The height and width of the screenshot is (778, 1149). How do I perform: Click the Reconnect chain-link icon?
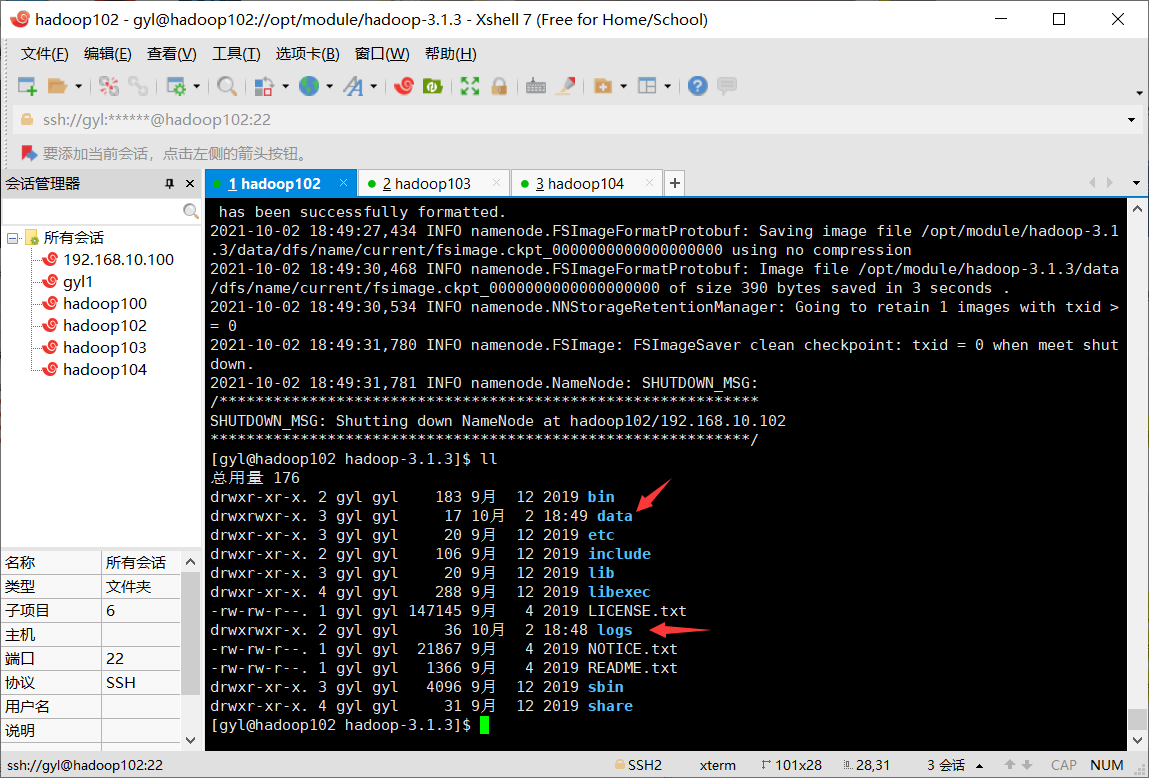coord(138,86)
